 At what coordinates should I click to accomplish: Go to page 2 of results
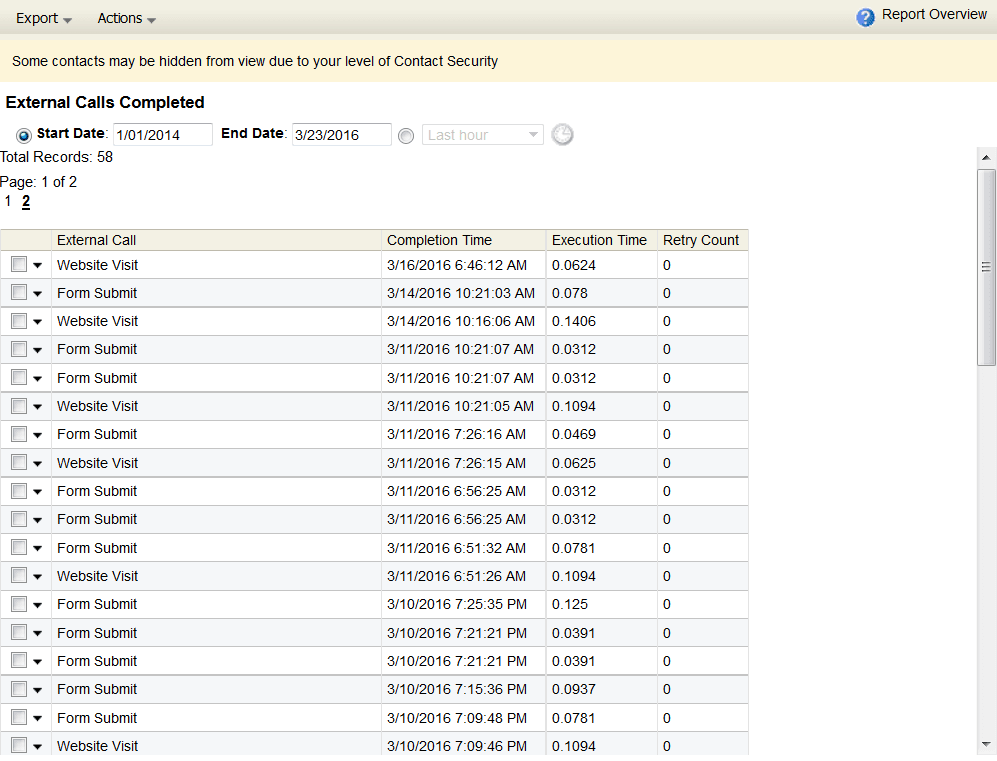(25, 201)
